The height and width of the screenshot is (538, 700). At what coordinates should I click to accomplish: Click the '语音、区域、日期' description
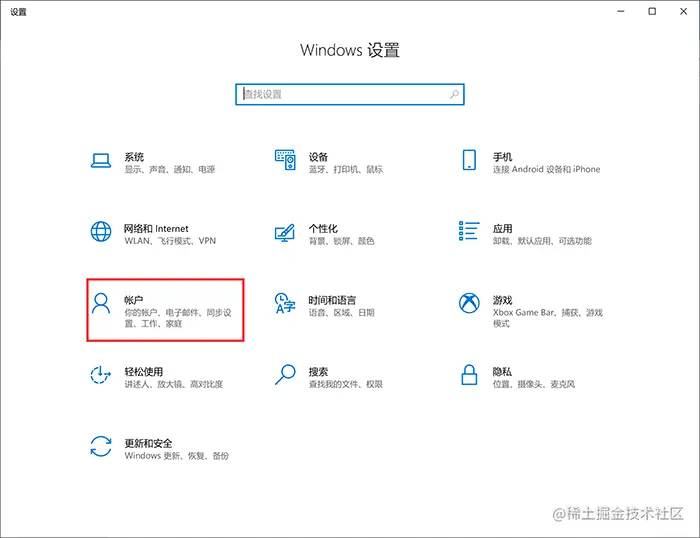pyautogui.click(x=342, y=313)
